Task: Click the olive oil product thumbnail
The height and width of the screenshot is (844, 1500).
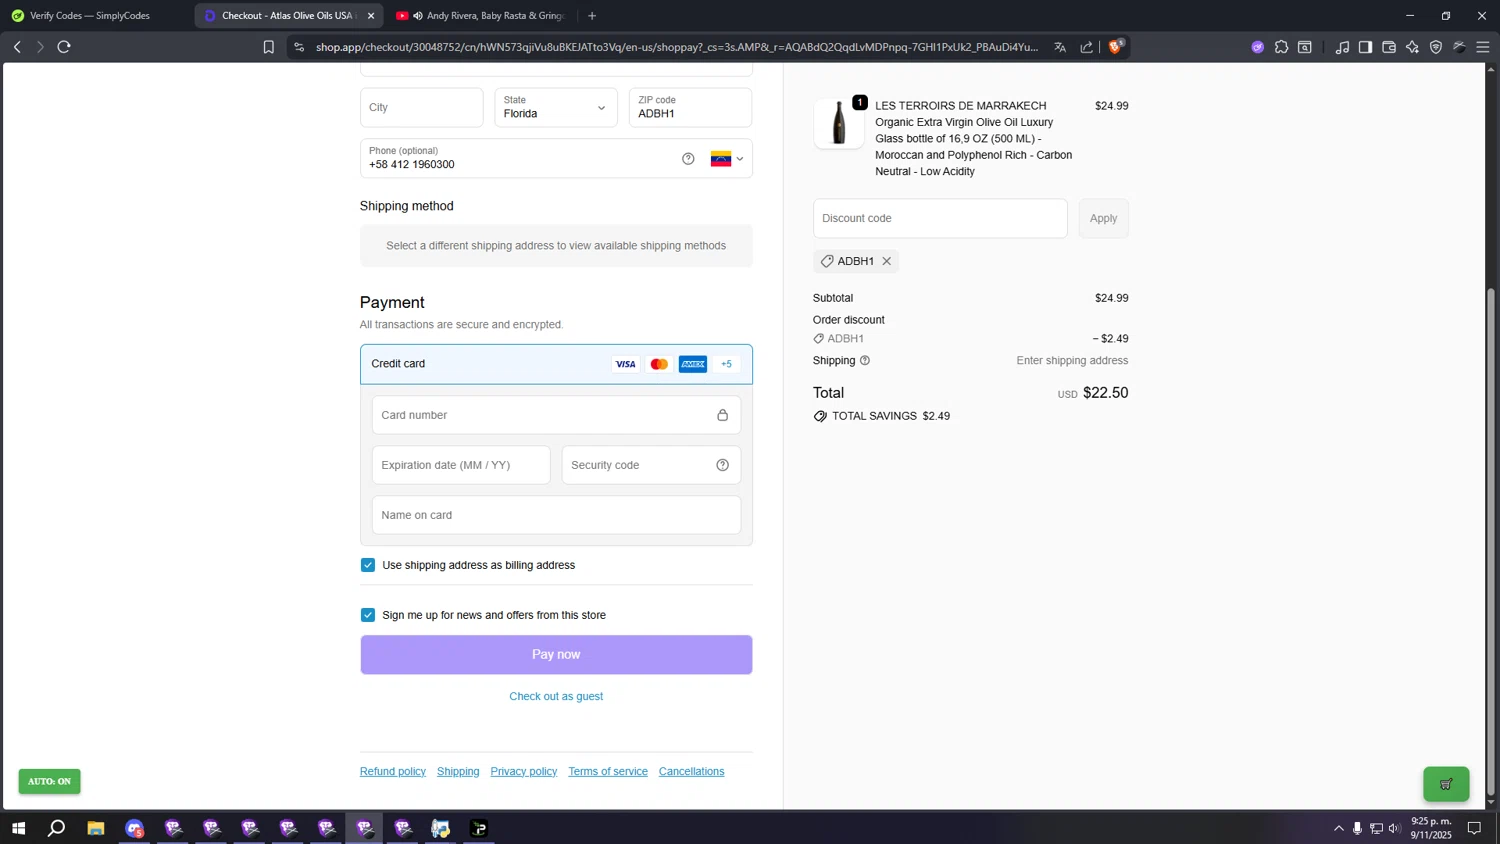Action: click(839, 124)
